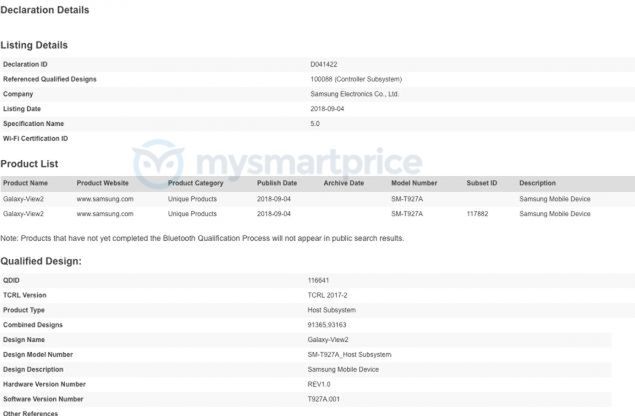The height and width of the screenshot is (416, 635).
Task: Click the Subset ID column header
Action: [x=482, y=183]
